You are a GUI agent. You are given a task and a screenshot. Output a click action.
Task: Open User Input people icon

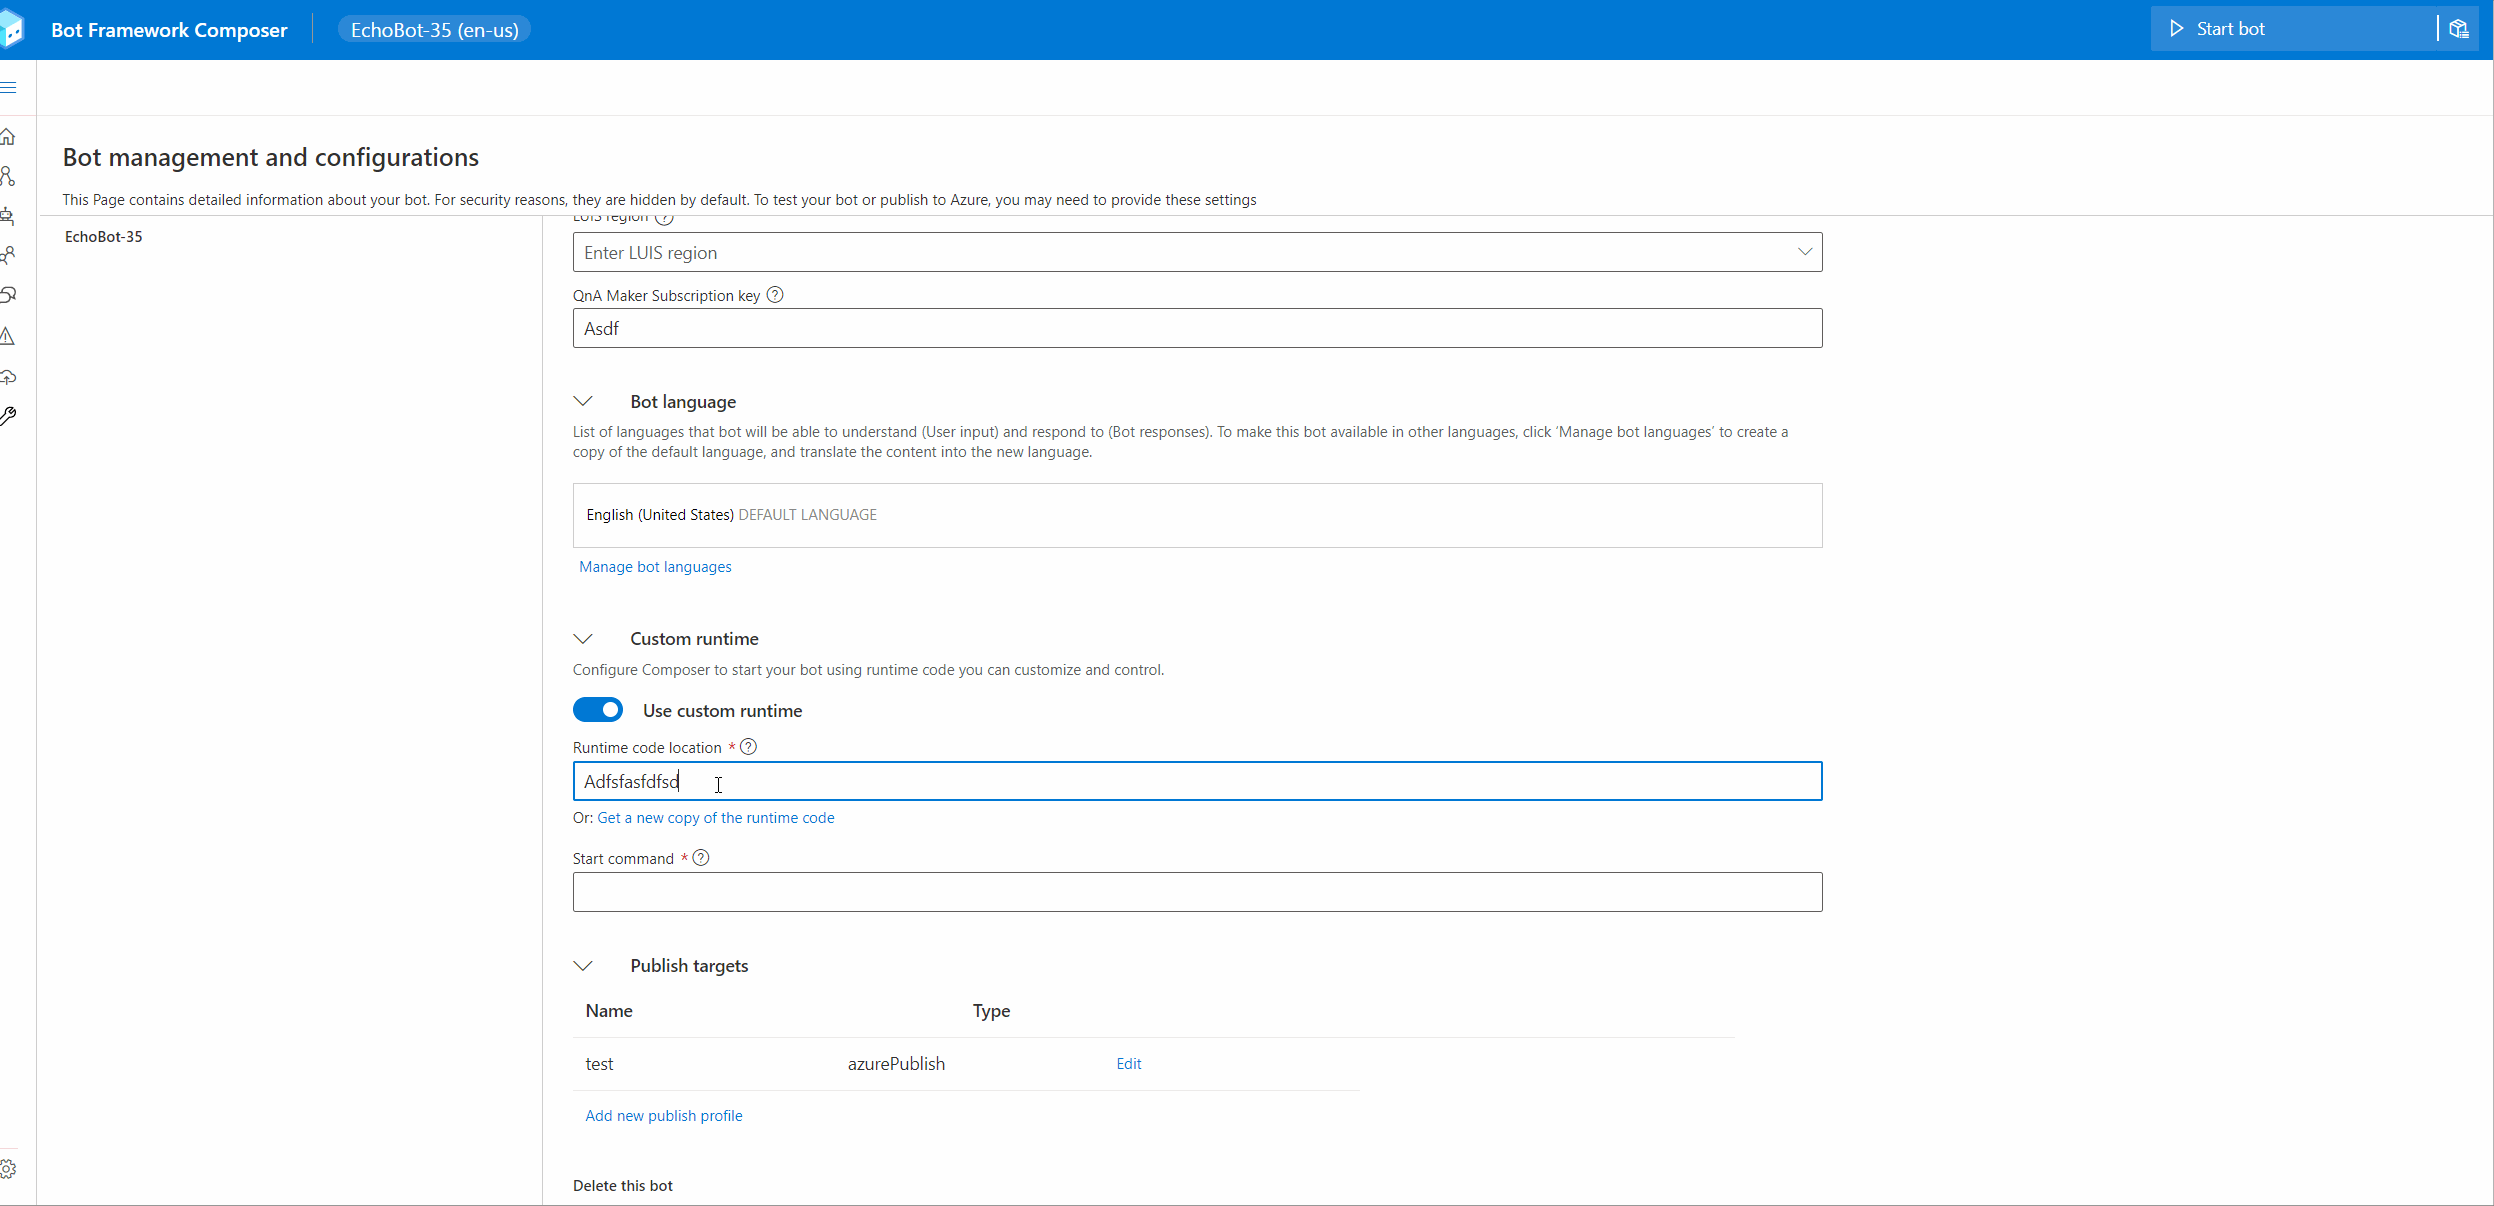(8, 256)
